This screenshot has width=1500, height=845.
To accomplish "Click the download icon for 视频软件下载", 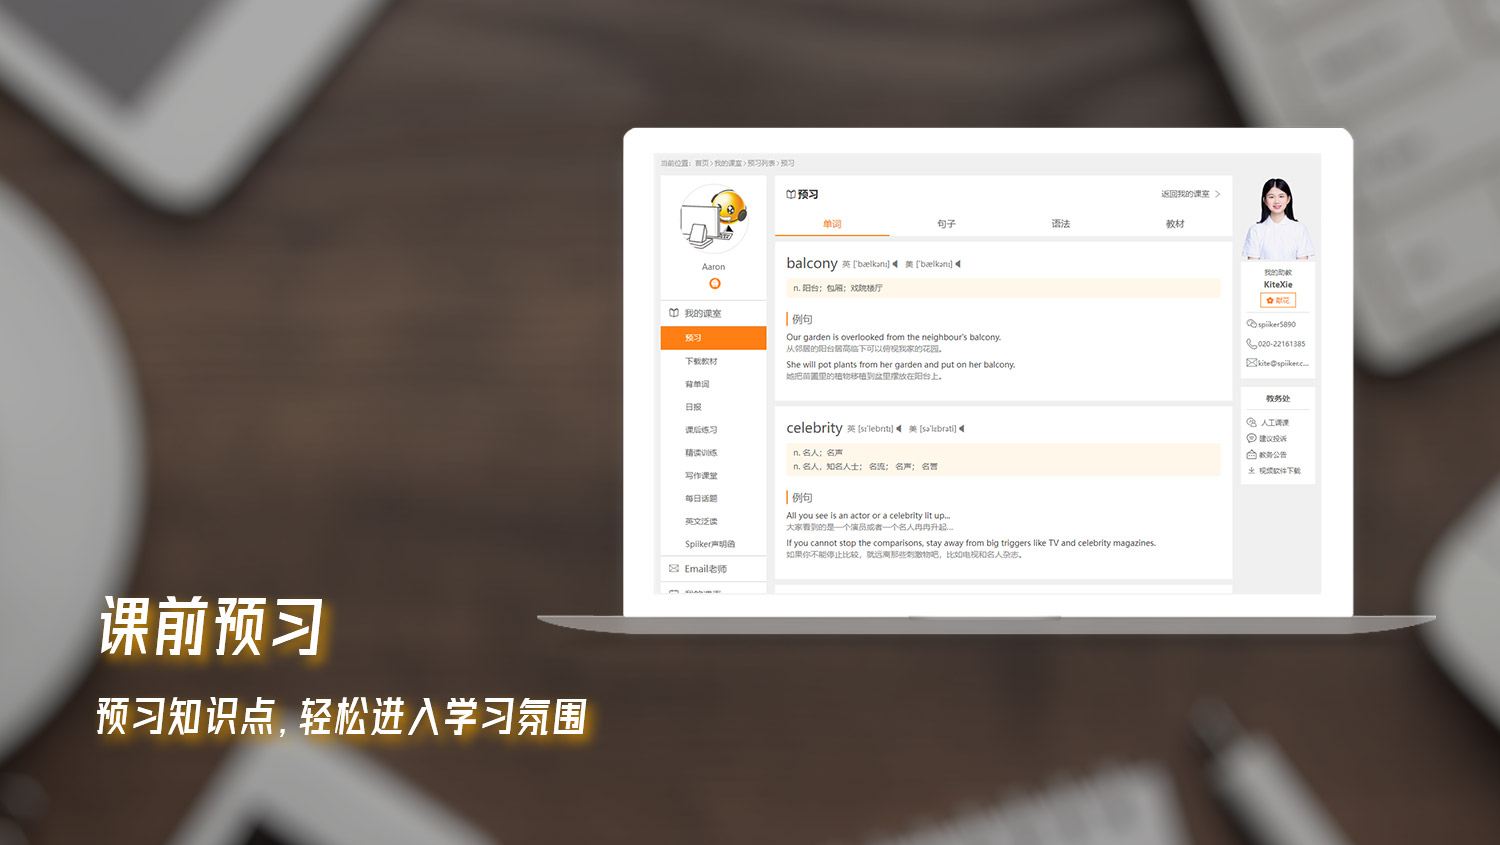I will (x=1251, y=470).
